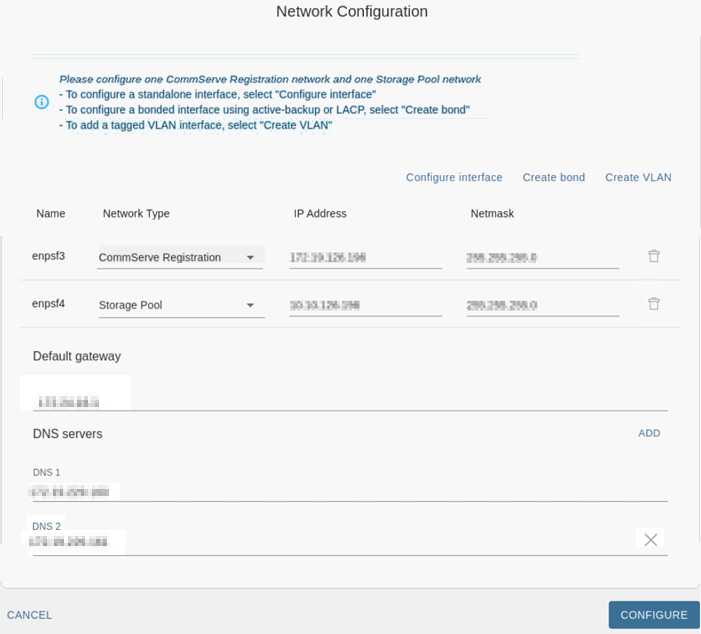Click into the DNS 1 field
The width and height of the screenshot is (701, 634).
click(350, 492)
